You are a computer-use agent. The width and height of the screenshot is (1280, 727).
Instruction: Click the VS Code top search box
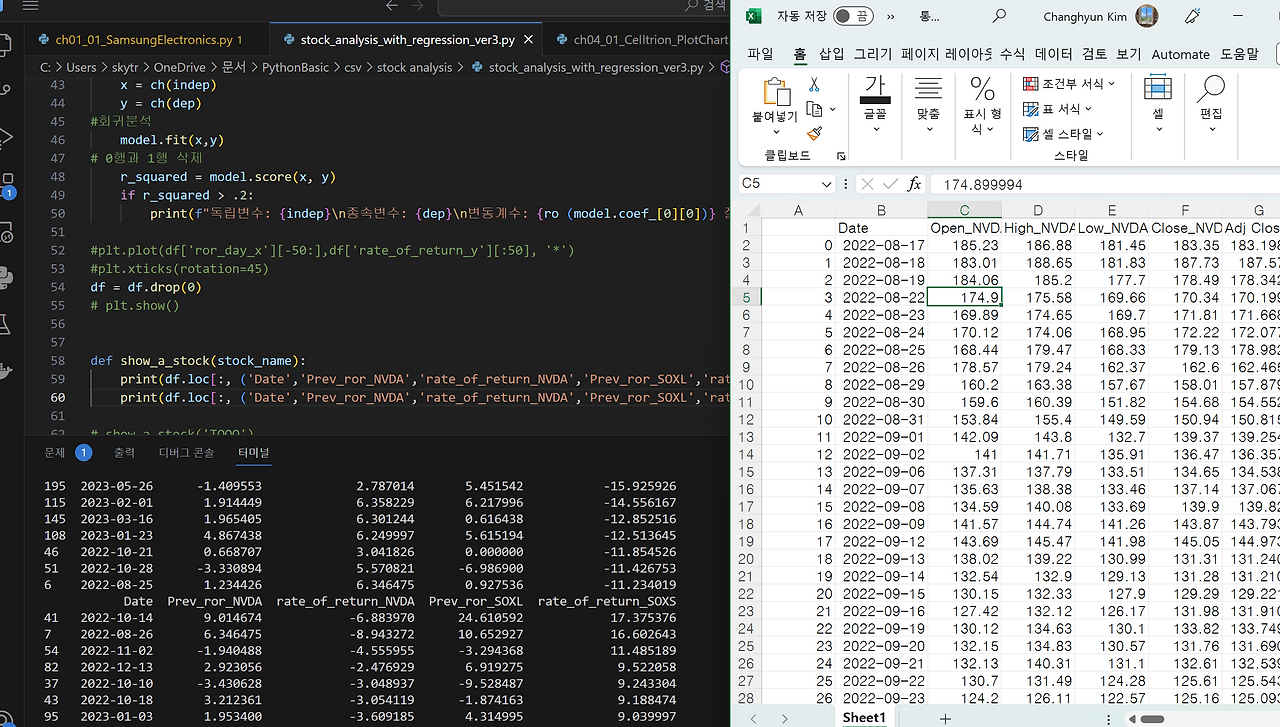click(583, 7)
